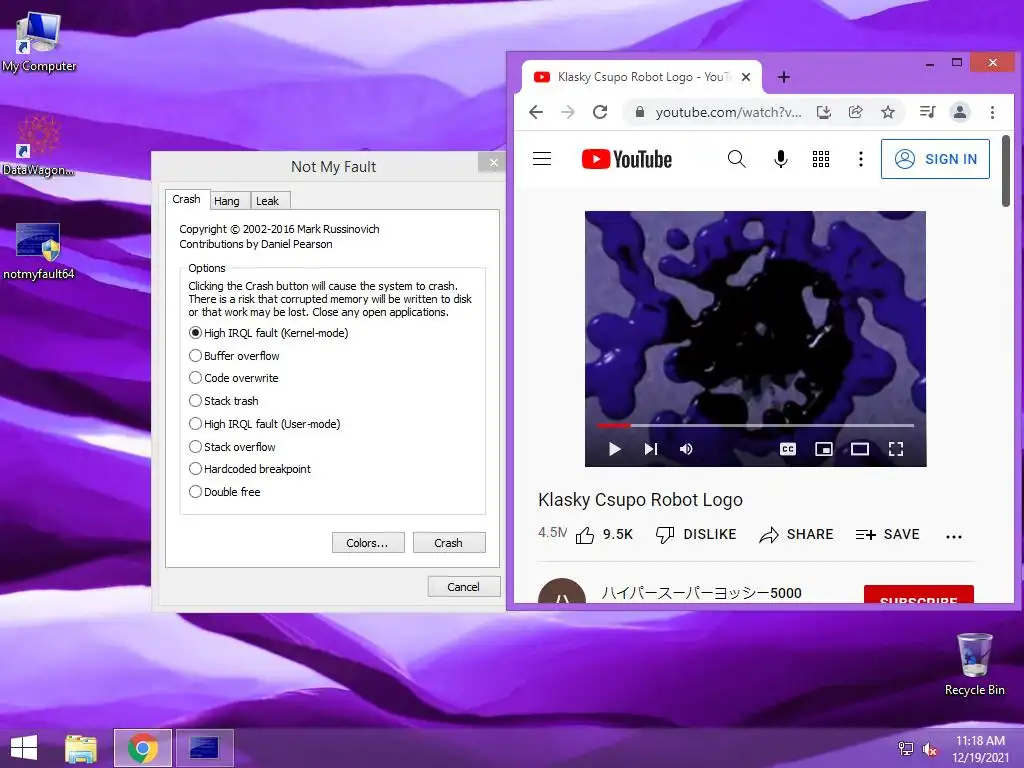Switch to the Crash tab
Image resolution: width=1024 pixels, height=768 pixels.
click(187, 199)
